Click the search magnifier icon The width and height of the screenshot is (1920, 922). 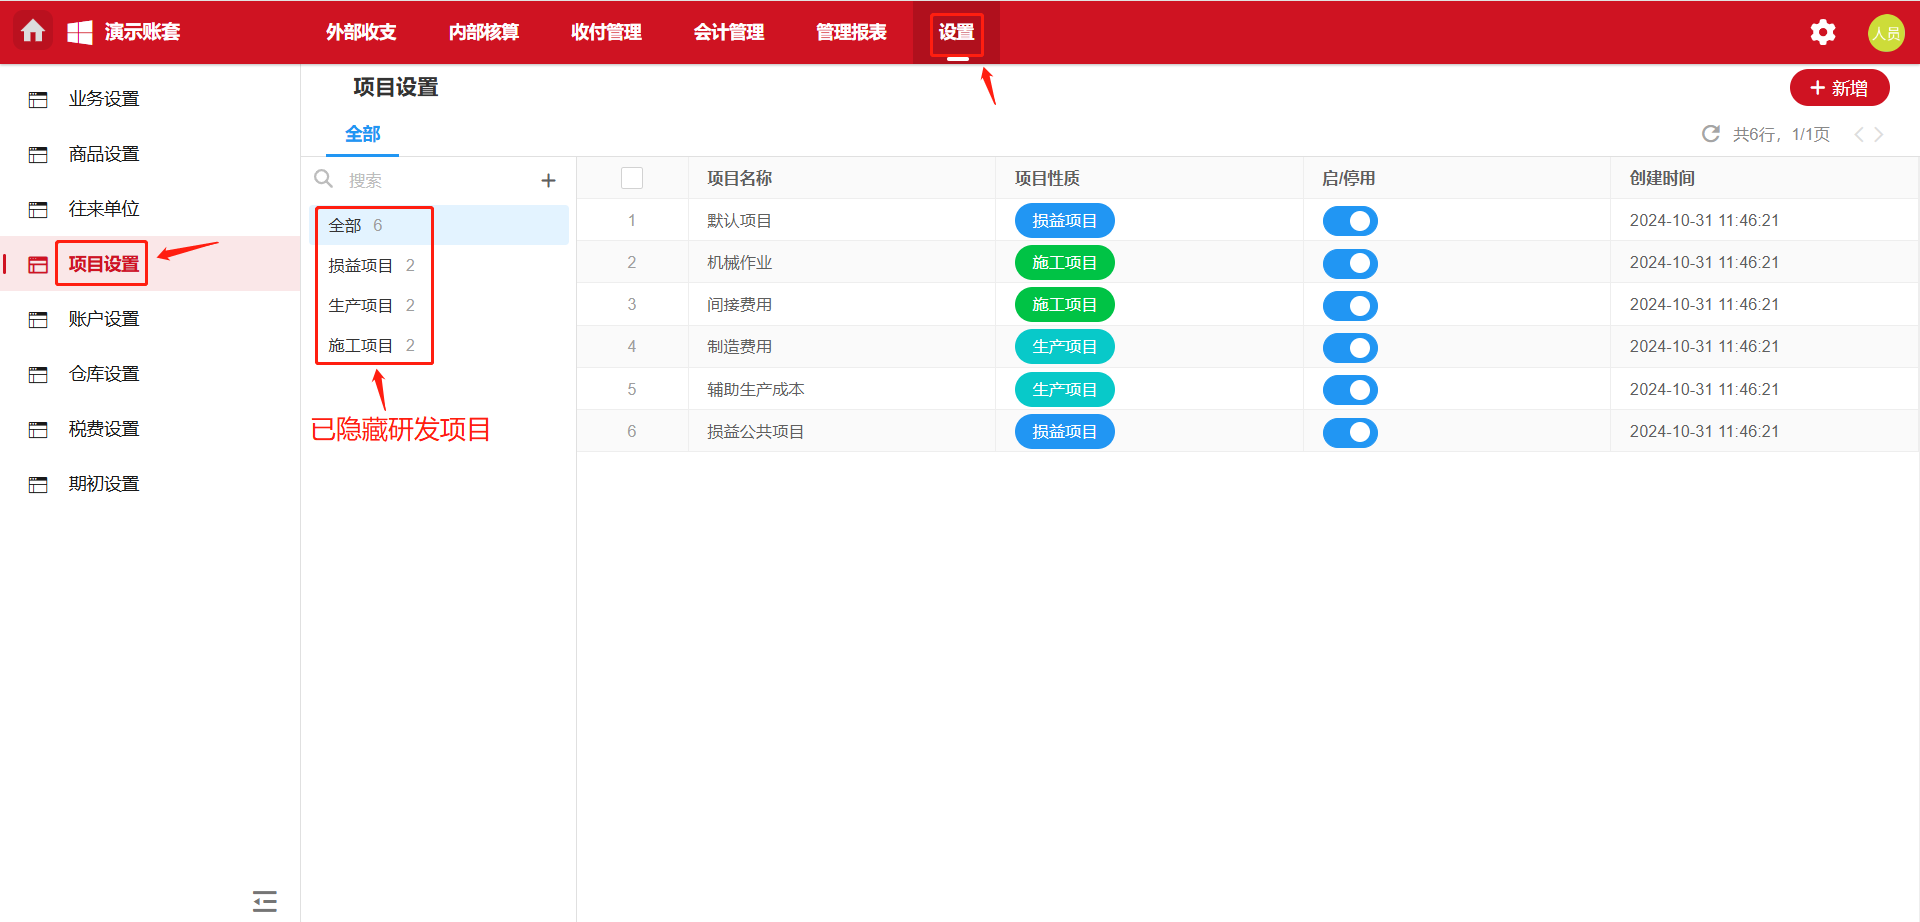click(324, 179)
